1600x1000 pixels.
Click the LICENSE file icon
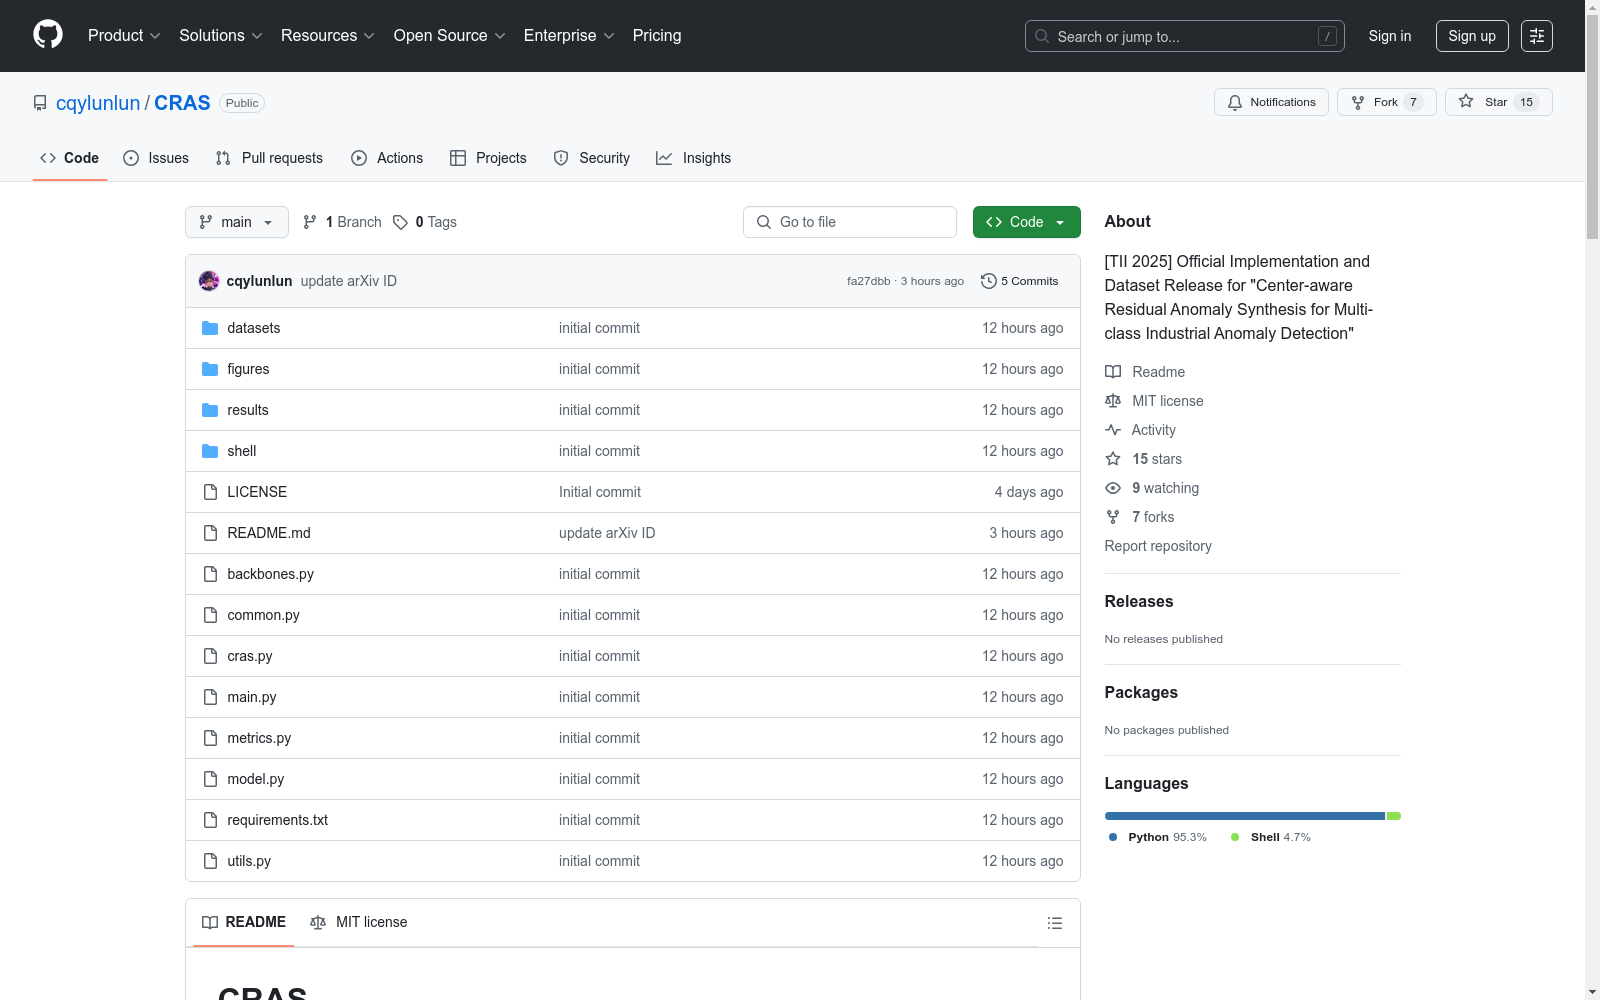(210, 492)
